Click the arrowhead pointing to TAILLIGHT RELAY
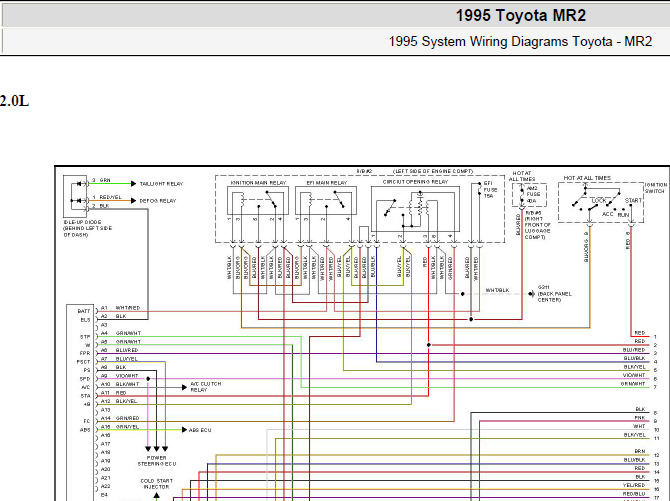Image resolution: width=670 pixels, height=501 pixels. tap(133, 184)
